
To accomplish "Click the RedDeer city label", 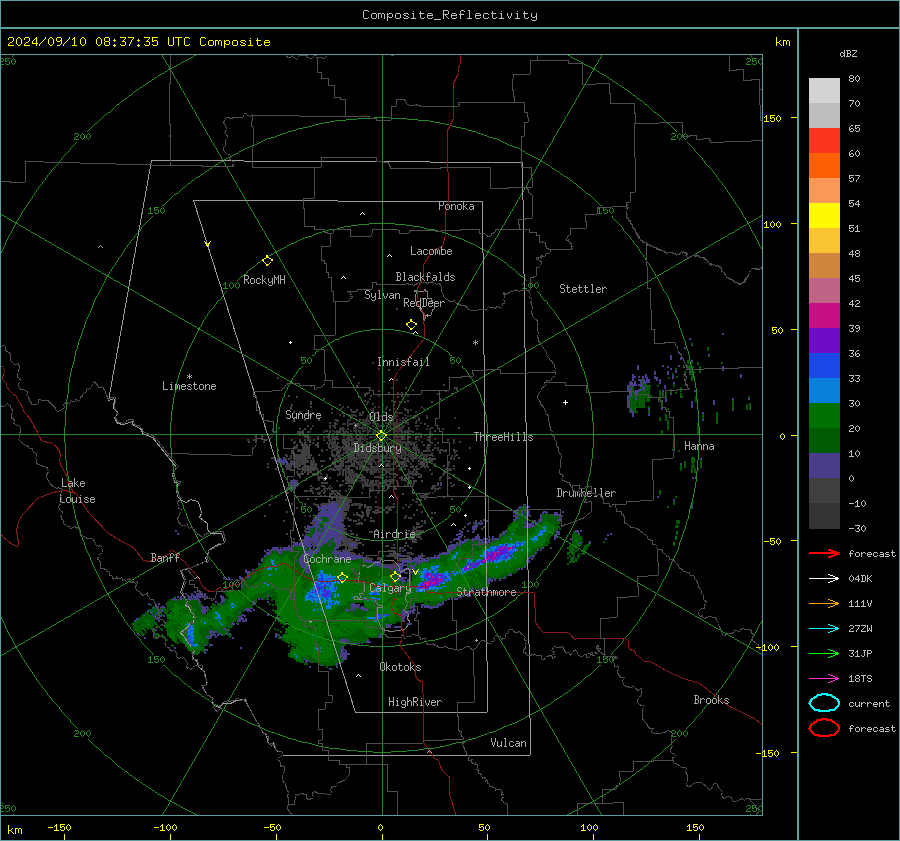I will click(424, 303).
